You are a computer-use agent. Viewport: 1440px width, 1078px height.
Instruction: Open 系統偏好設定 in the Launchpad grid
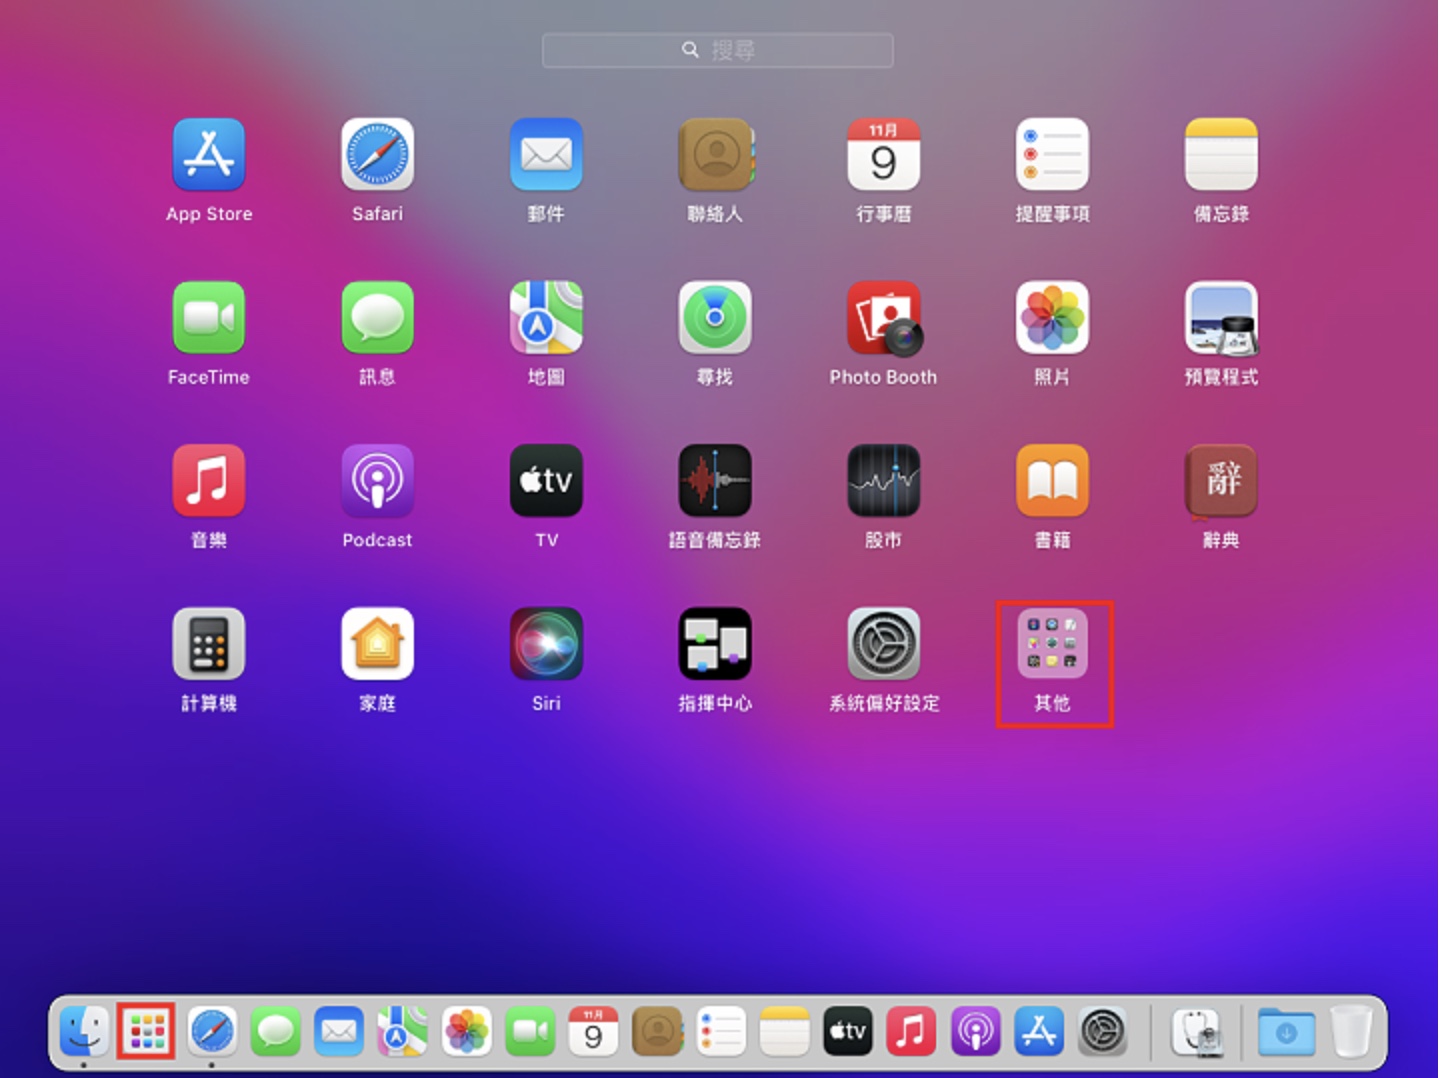point(883,644)
